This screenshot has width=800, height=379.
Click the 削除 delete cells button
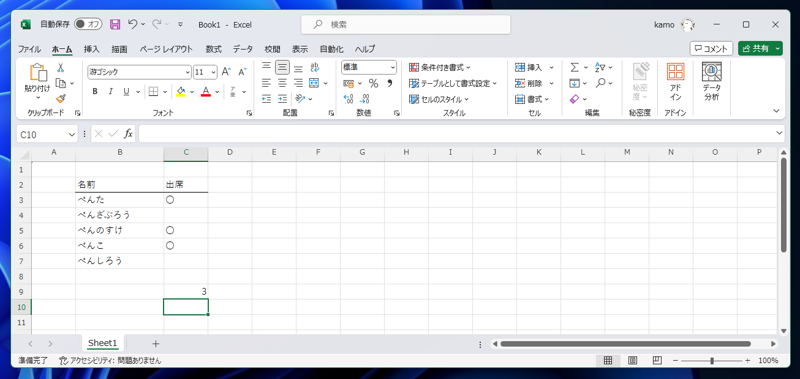point(529,83)
